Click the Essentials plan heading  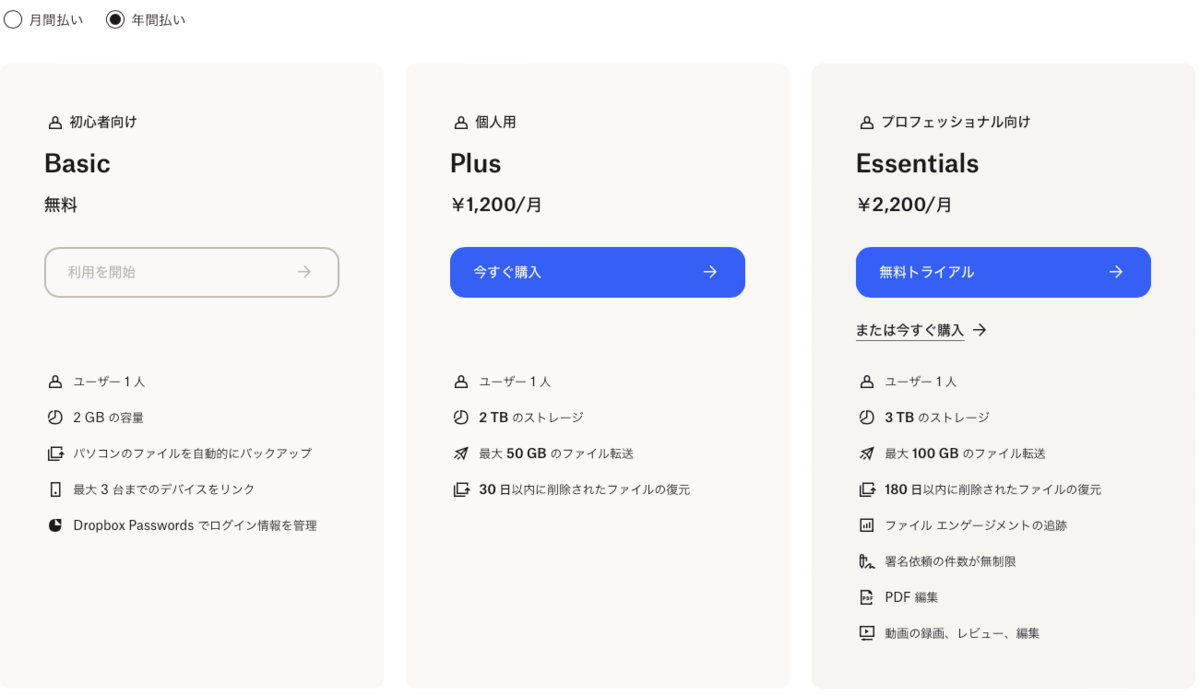point(917,164)
